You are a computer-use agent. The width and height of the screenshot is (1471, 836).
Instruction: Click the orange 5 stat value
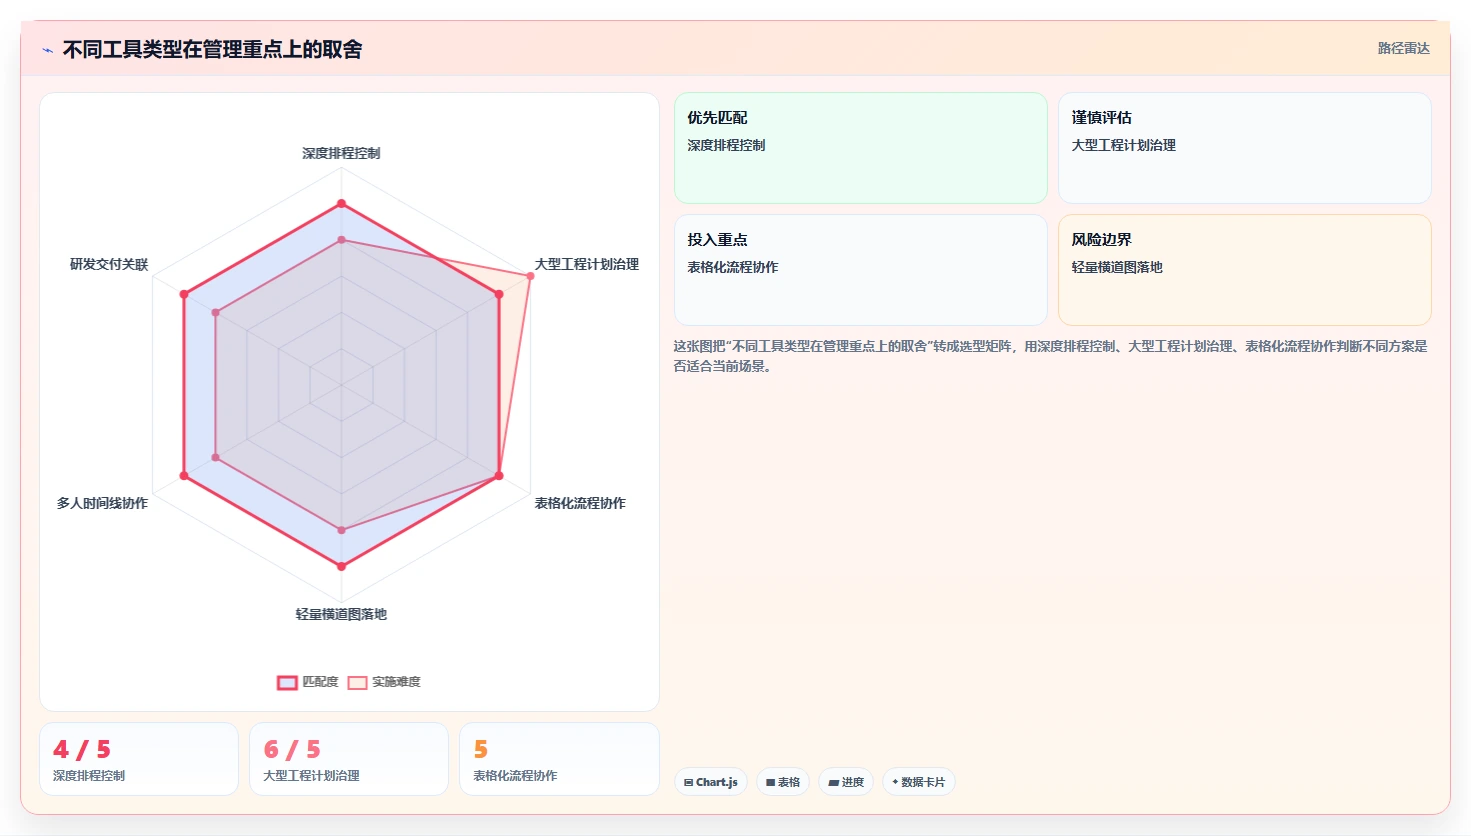pos(481,749)
